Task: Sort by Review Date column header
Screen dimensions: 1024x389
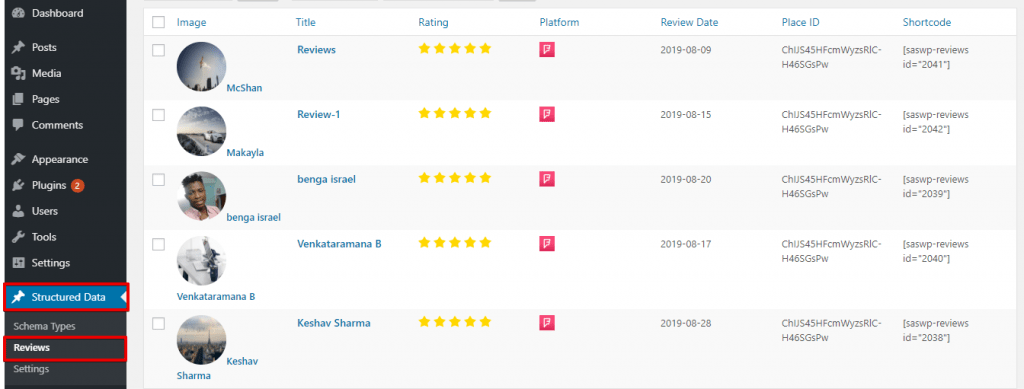Action: coord(689,22)
